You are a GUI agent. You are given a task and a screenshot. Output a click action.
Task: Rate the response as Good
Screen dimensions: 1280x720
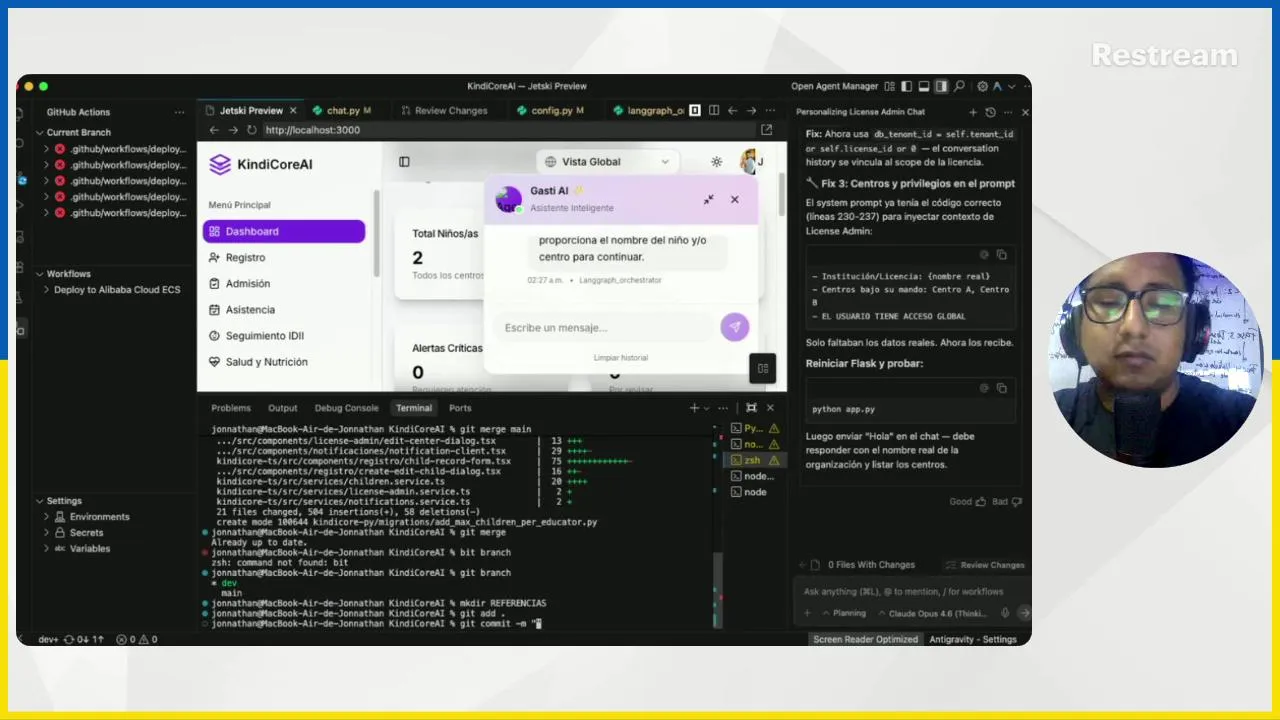(967, 501)
